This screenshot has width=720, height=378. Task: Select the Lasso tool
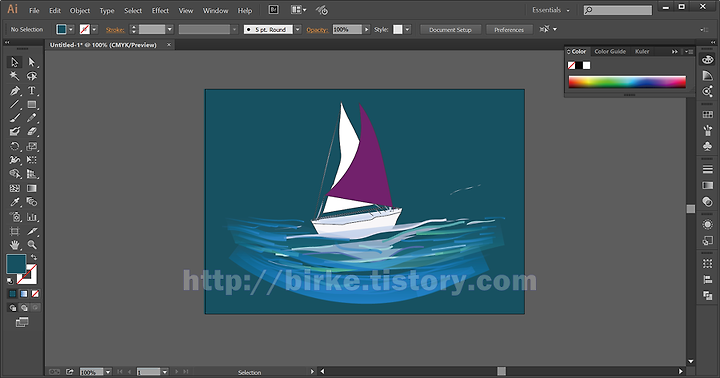[x=32, y=76]
